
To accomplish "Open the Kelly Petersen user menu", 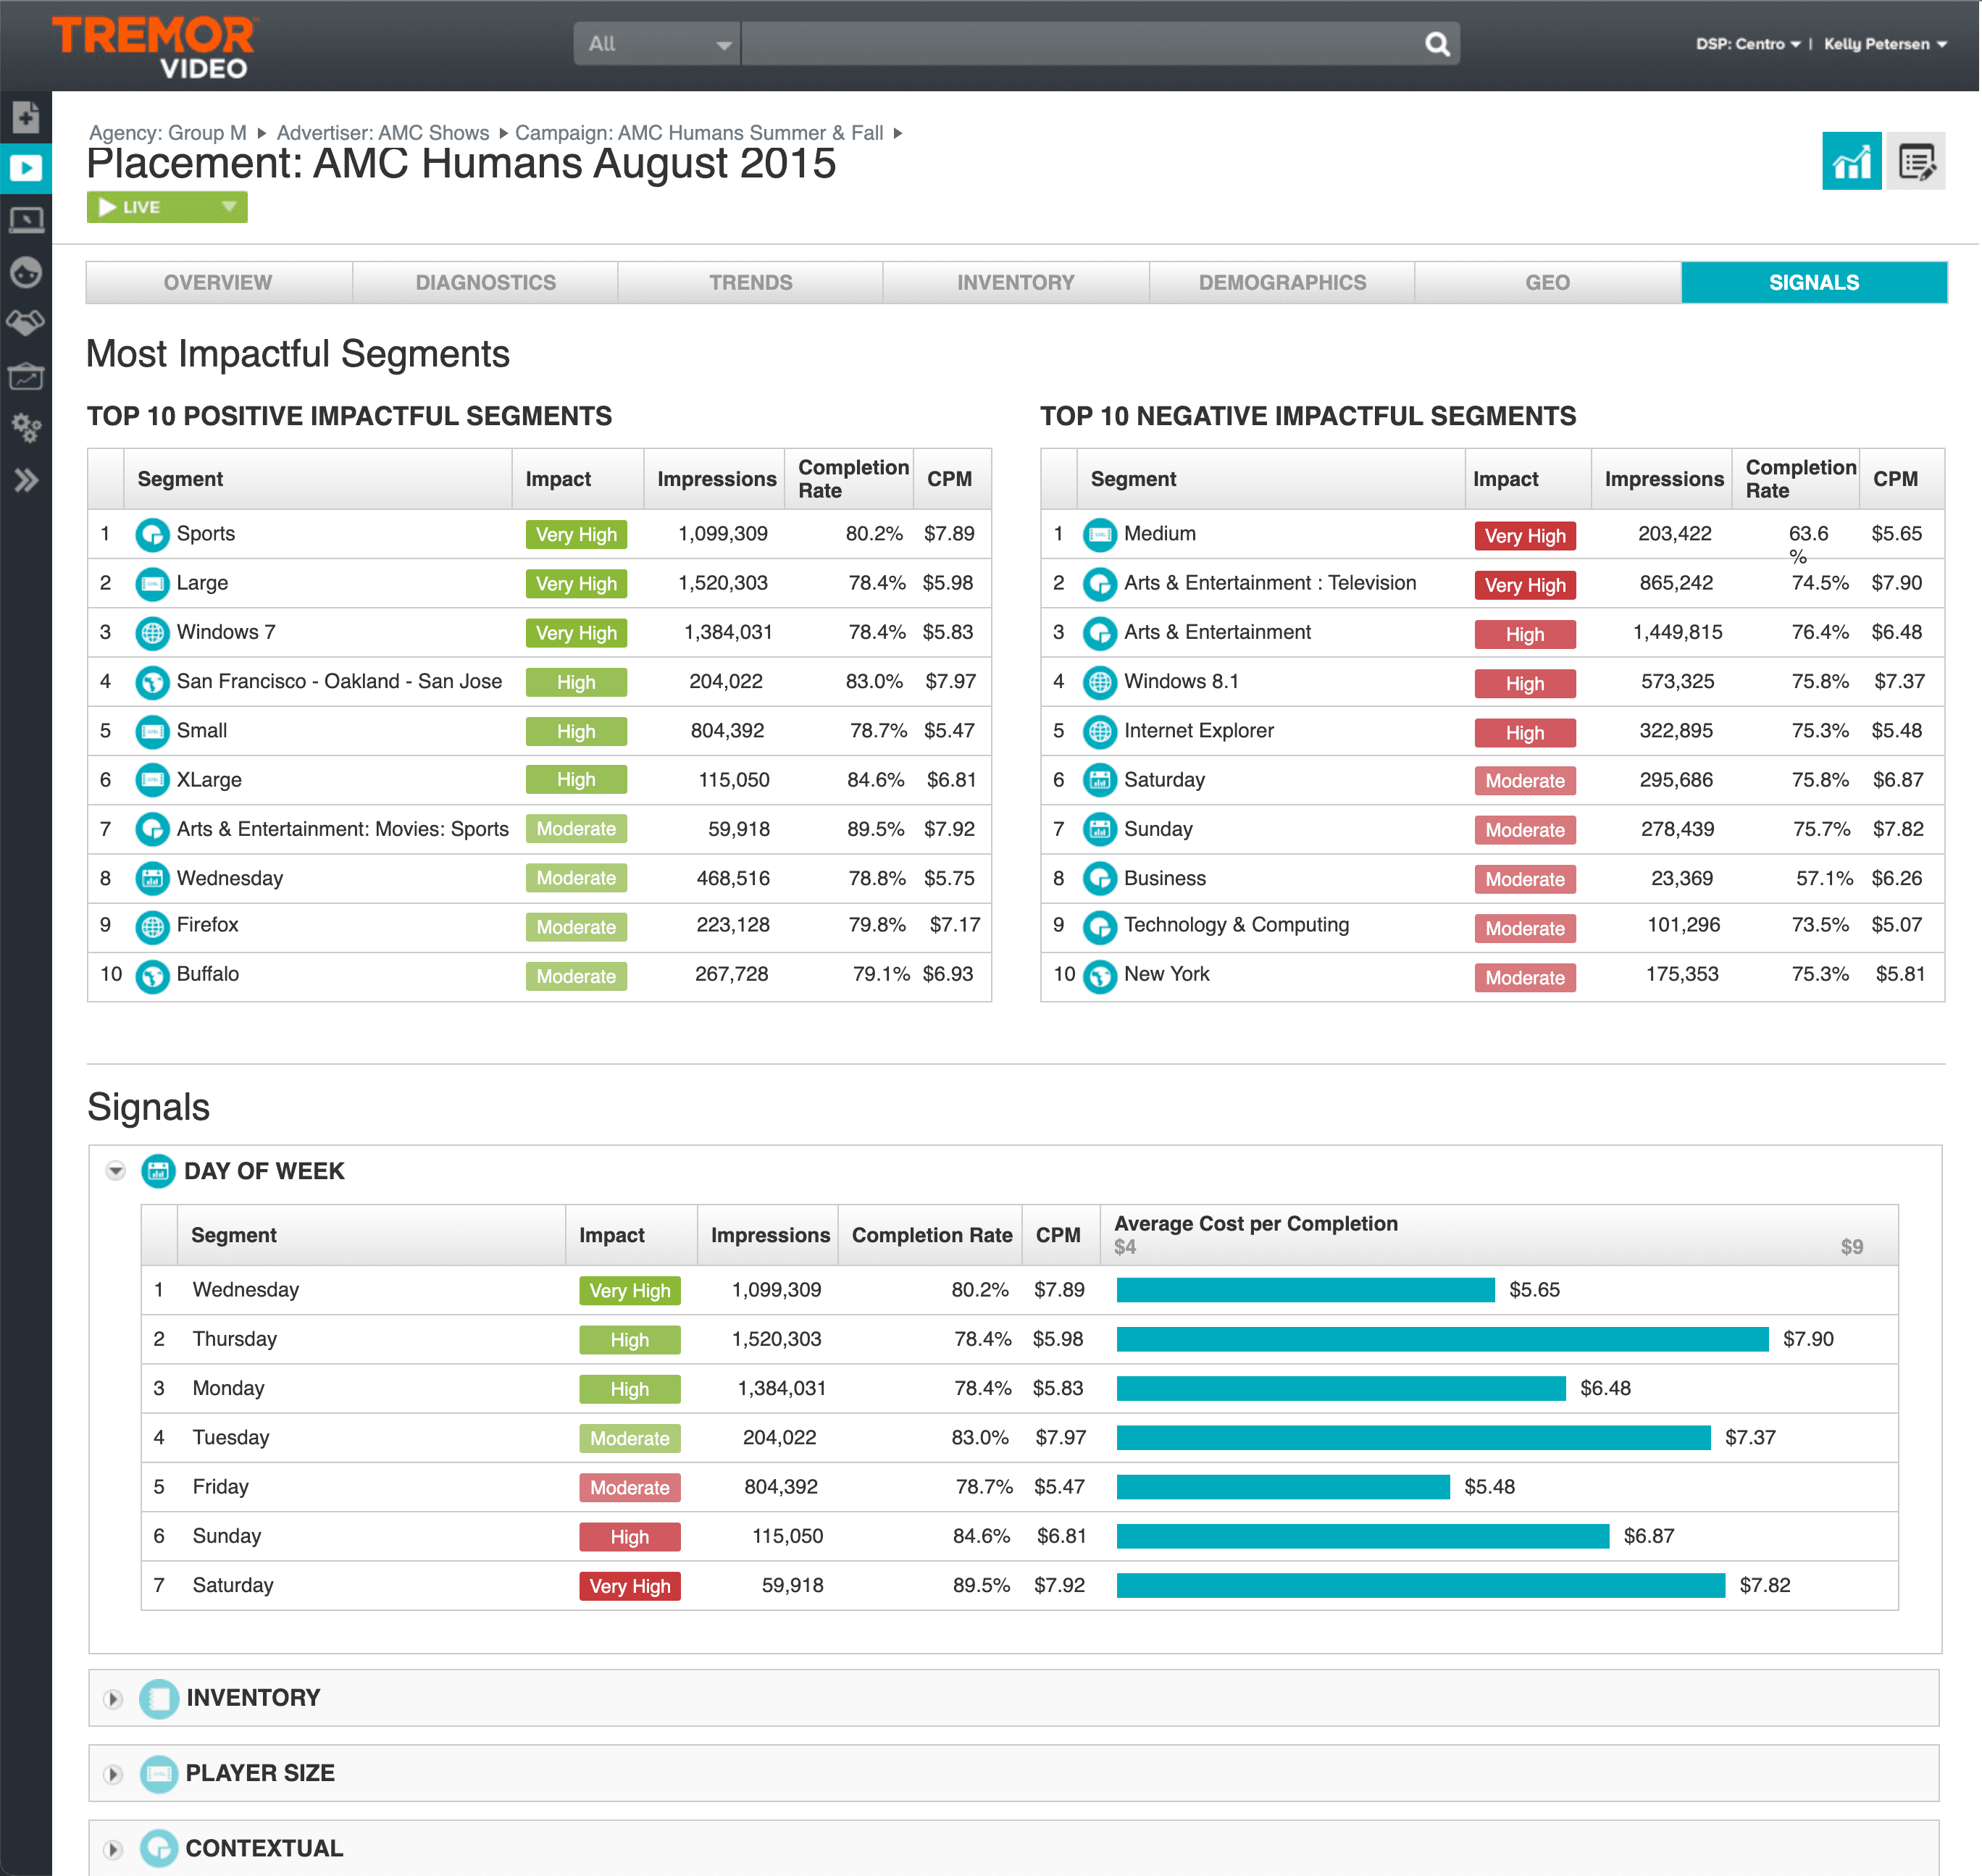I will coord(1885,44).
